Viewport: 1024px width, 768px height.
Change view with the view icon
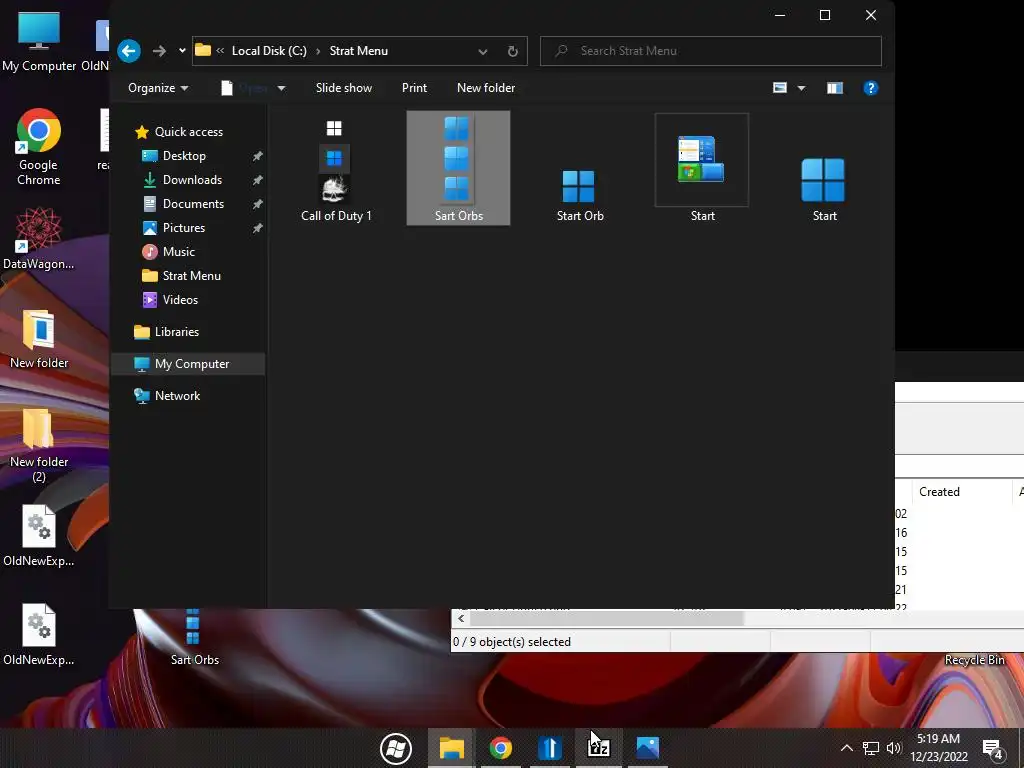tap(780, 88)
